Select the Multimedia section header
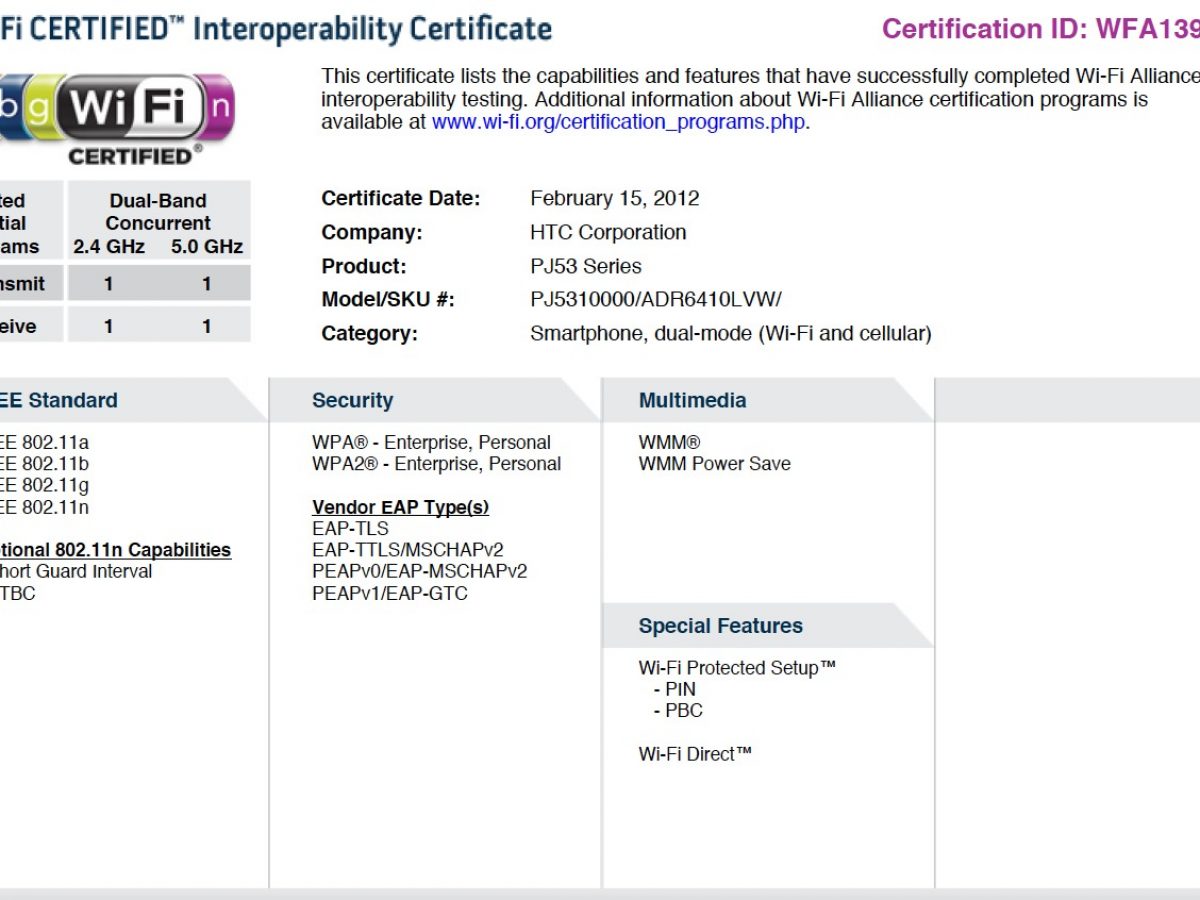This screenshot has height=900, width=1200. (692, 400)
